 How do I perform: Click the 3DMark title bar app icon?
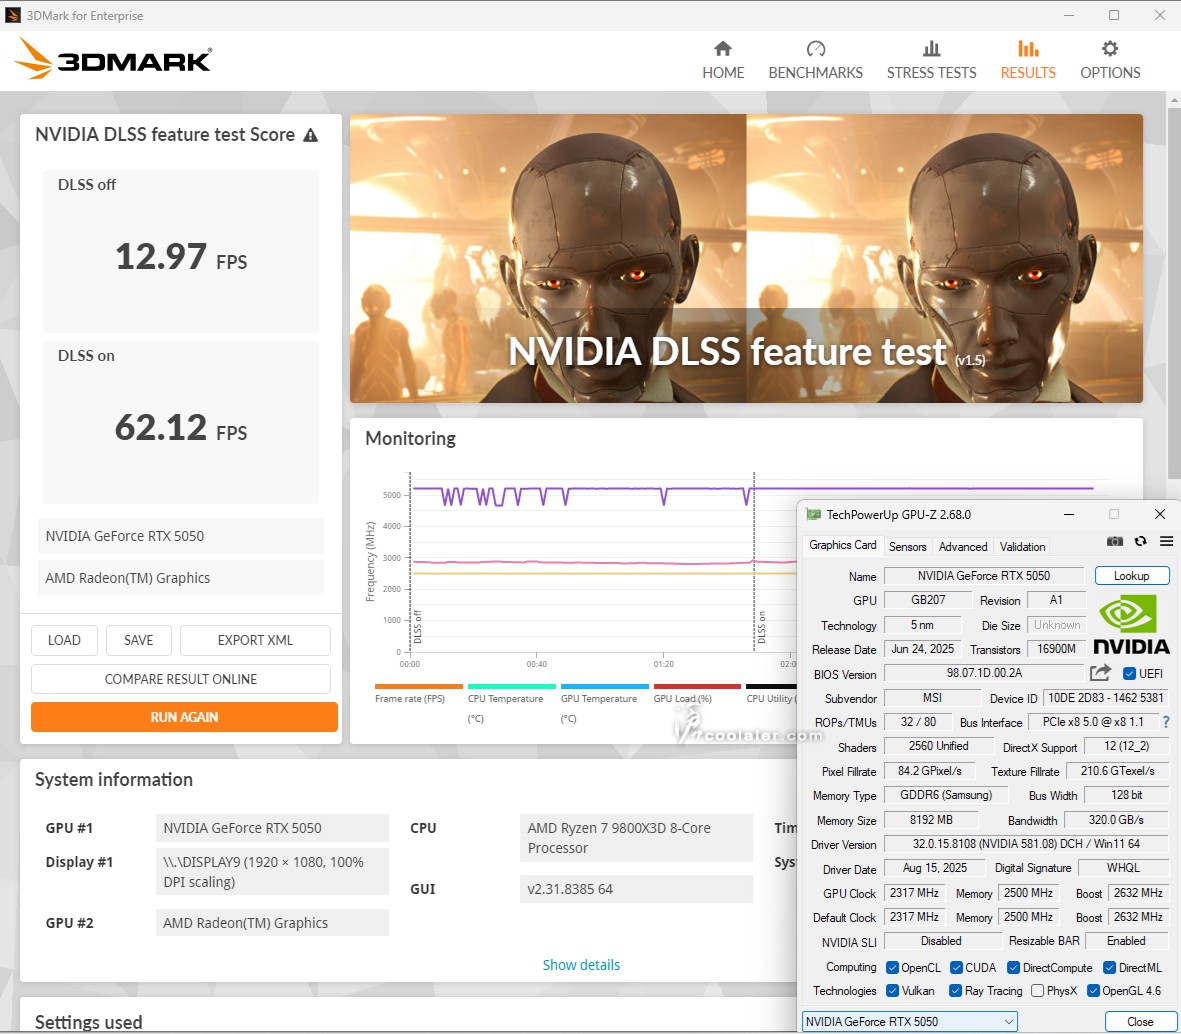pyautogui.click(x=13, y=15)
